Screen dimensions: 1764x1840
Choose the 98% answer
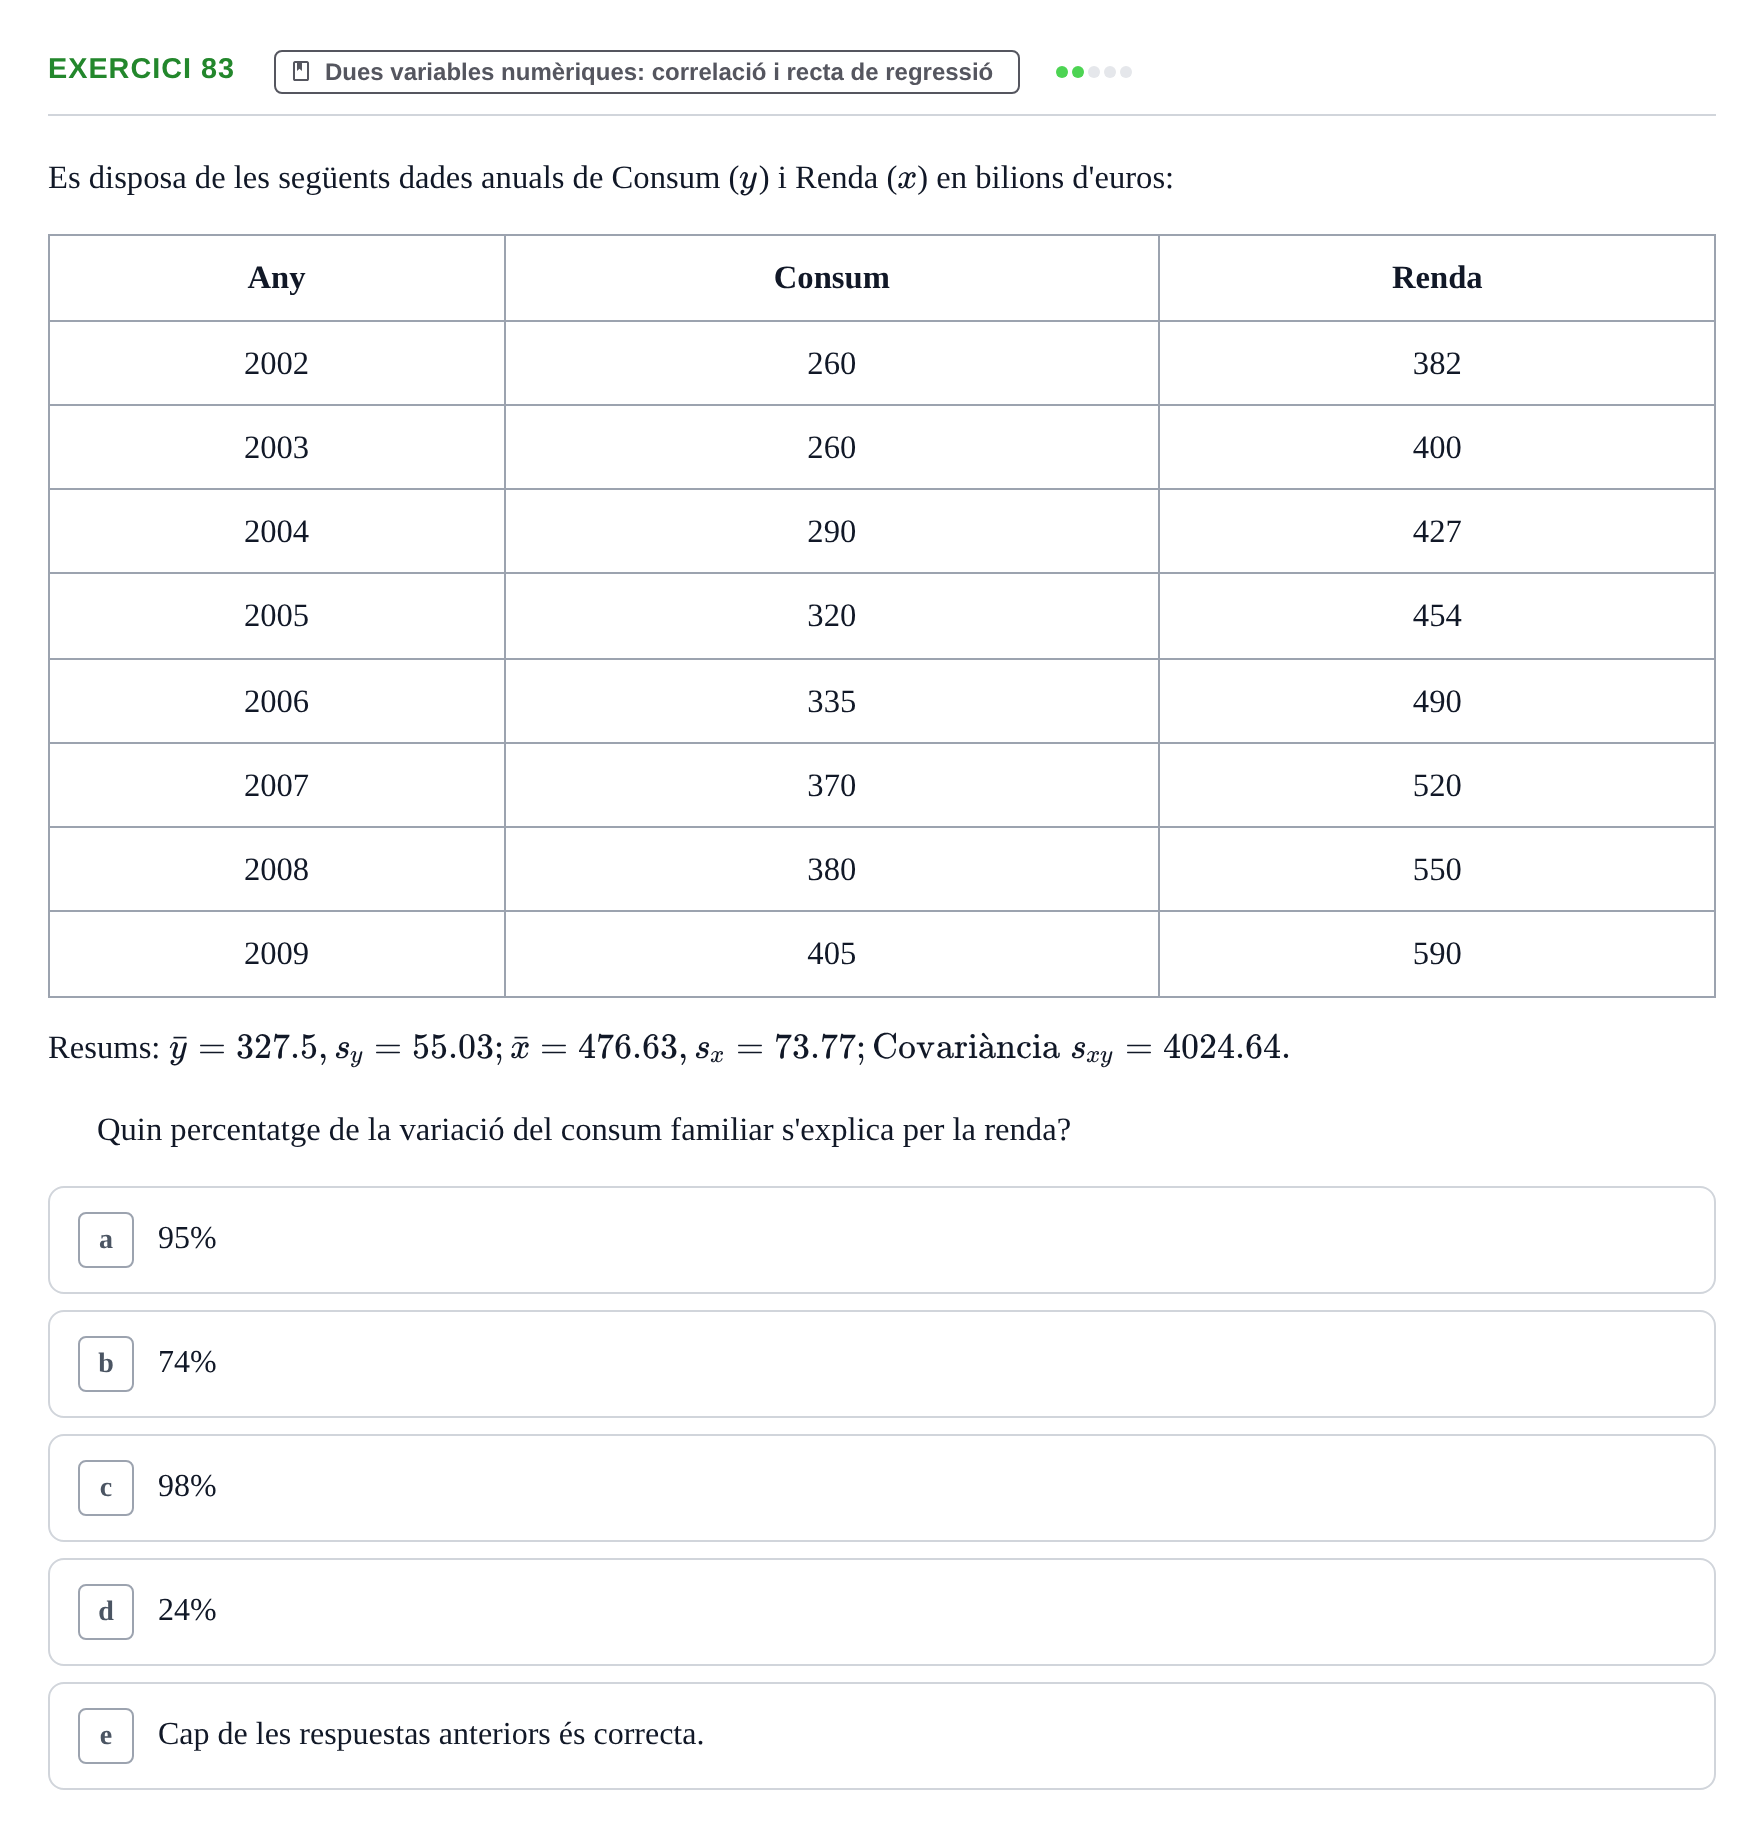pyautogui.click(x=882, y=1488)
